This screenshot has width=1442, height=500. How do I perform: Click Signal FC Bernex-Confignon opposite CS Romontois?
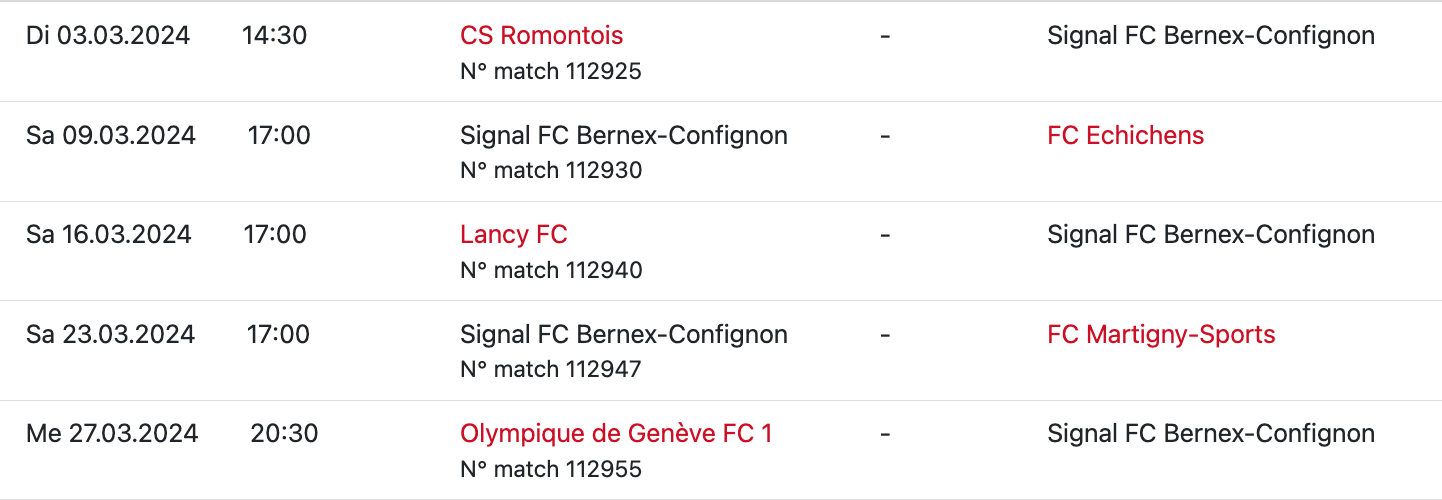(1210, 36)
